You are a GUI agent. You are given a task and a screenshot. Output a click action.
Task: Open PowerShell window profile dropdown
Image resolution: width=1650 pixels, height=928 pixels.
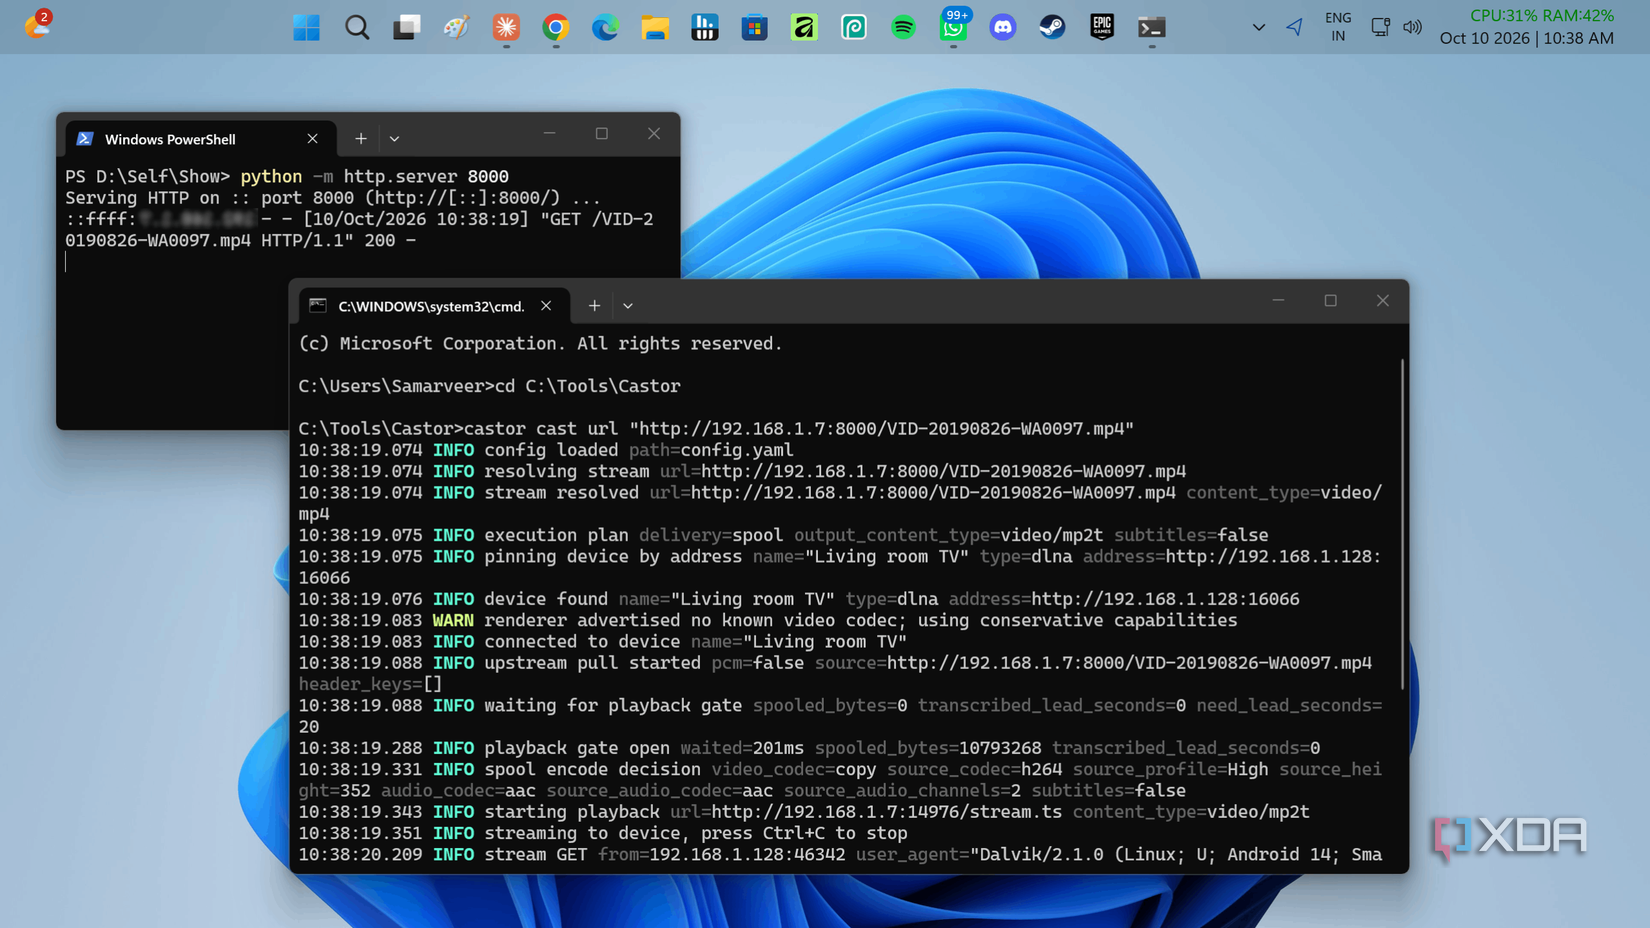[x=394, y=139]
